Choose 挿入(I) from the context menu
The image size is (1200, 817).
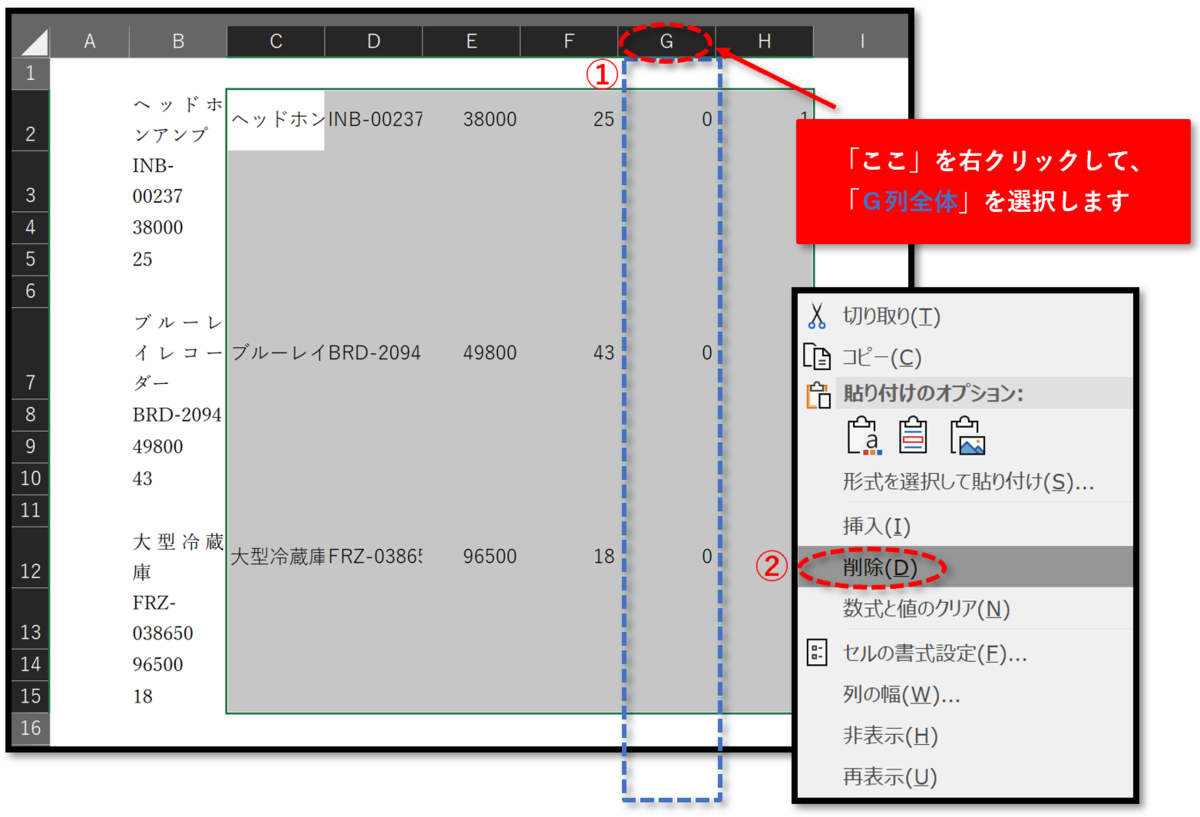click(x=875, y=526)
